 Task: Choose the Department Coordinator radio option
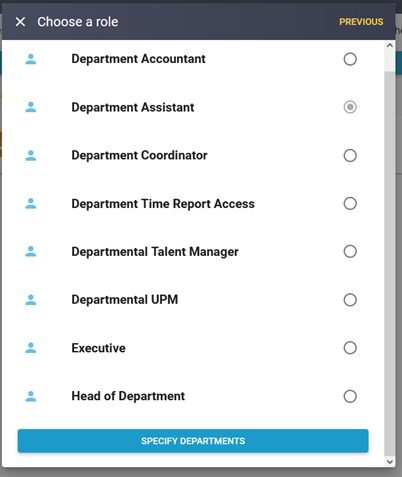tap(350, 155)
